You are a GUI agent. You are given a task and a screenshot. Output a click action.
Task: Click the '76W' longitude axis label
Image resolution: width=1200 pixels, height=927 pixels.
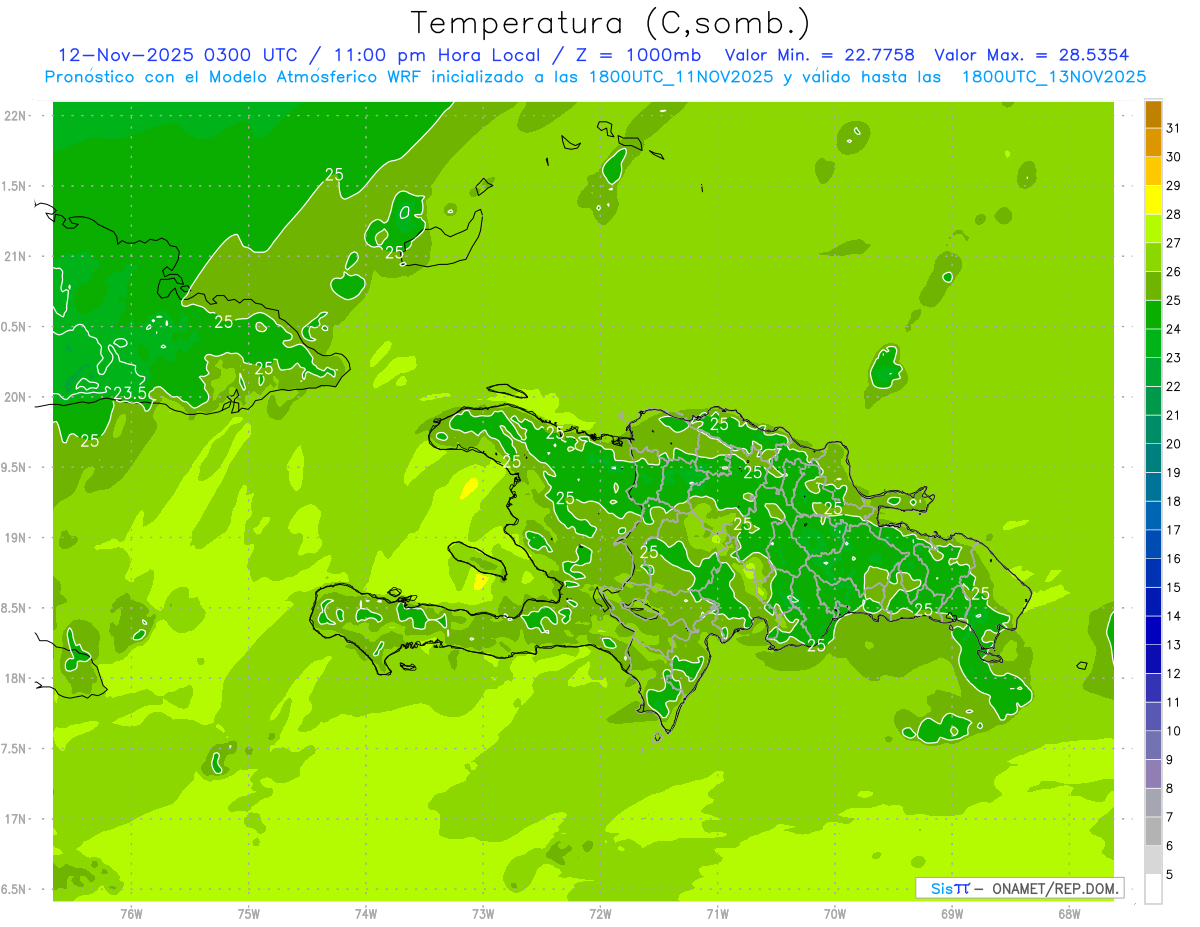131,913
